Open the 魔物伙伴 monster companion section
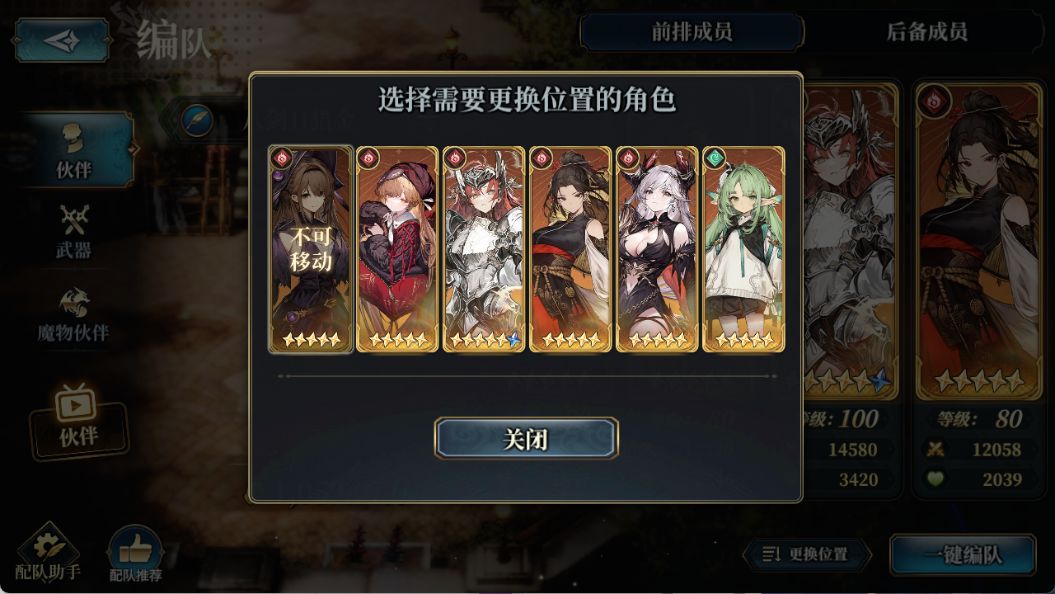Viewport: 1055px width, 594px height. (x=73, y=314)
